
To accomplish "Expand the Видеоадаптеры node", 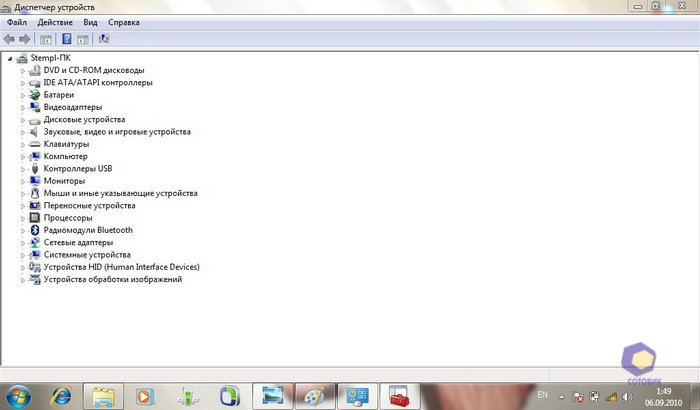I will [x=22, y=107].
